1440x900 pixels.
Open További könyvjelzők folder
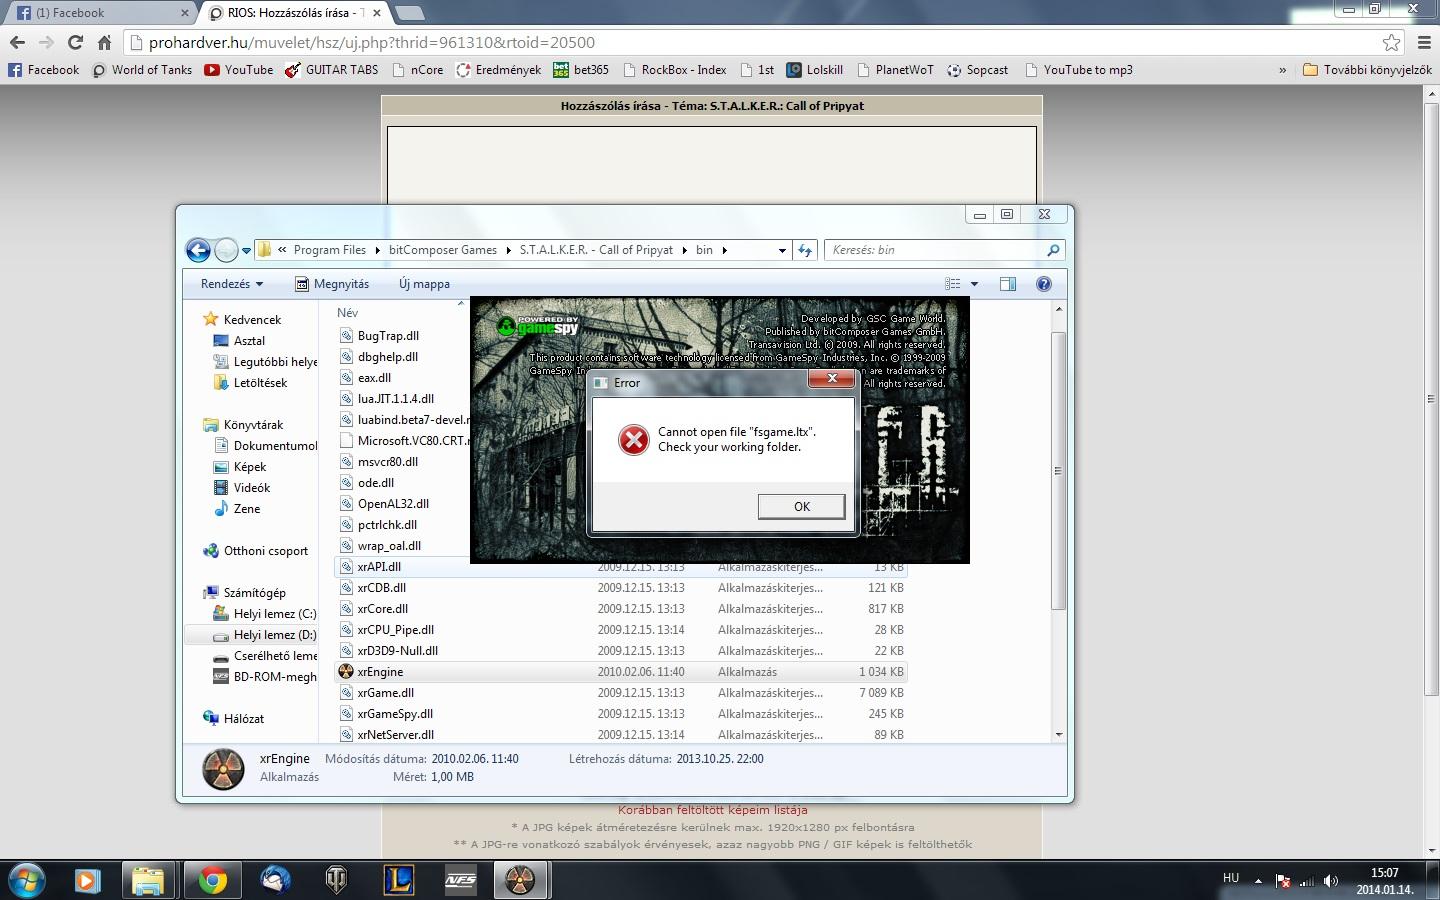point(1367,70)
